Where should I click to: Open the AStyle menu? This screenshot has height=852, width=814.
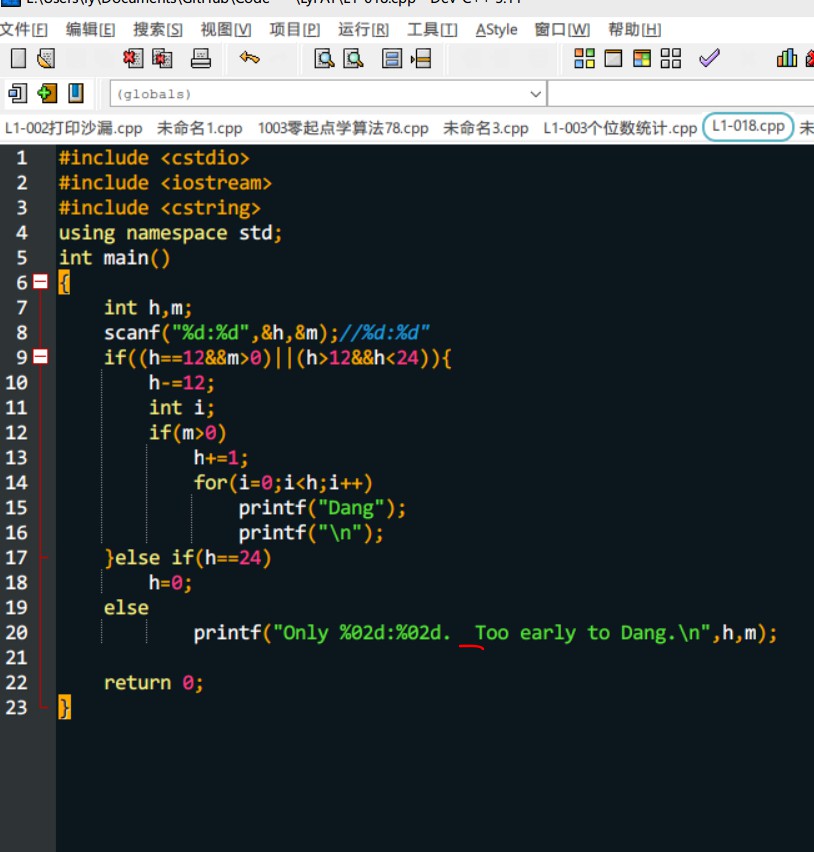(x=496, y=29)
